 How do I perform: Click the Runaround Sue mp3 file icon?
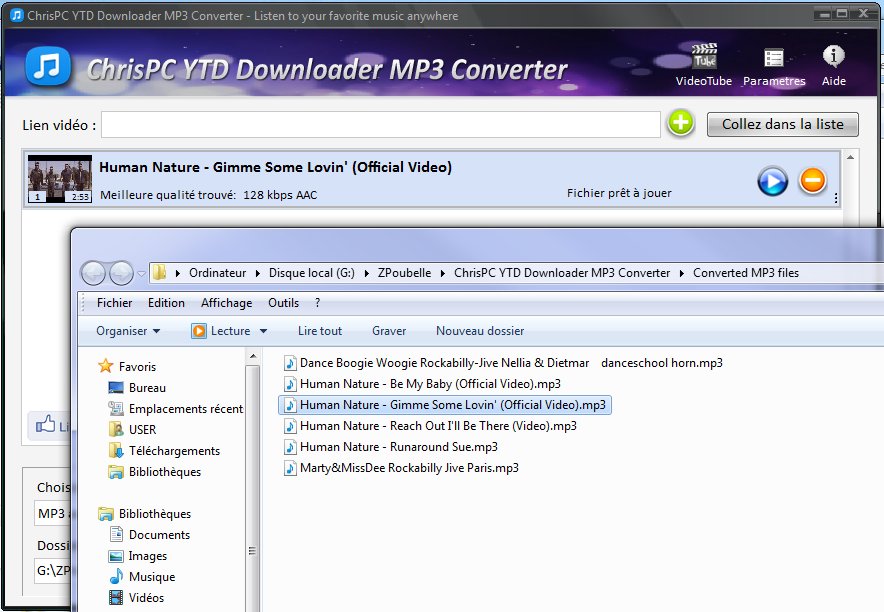point(290,447)
